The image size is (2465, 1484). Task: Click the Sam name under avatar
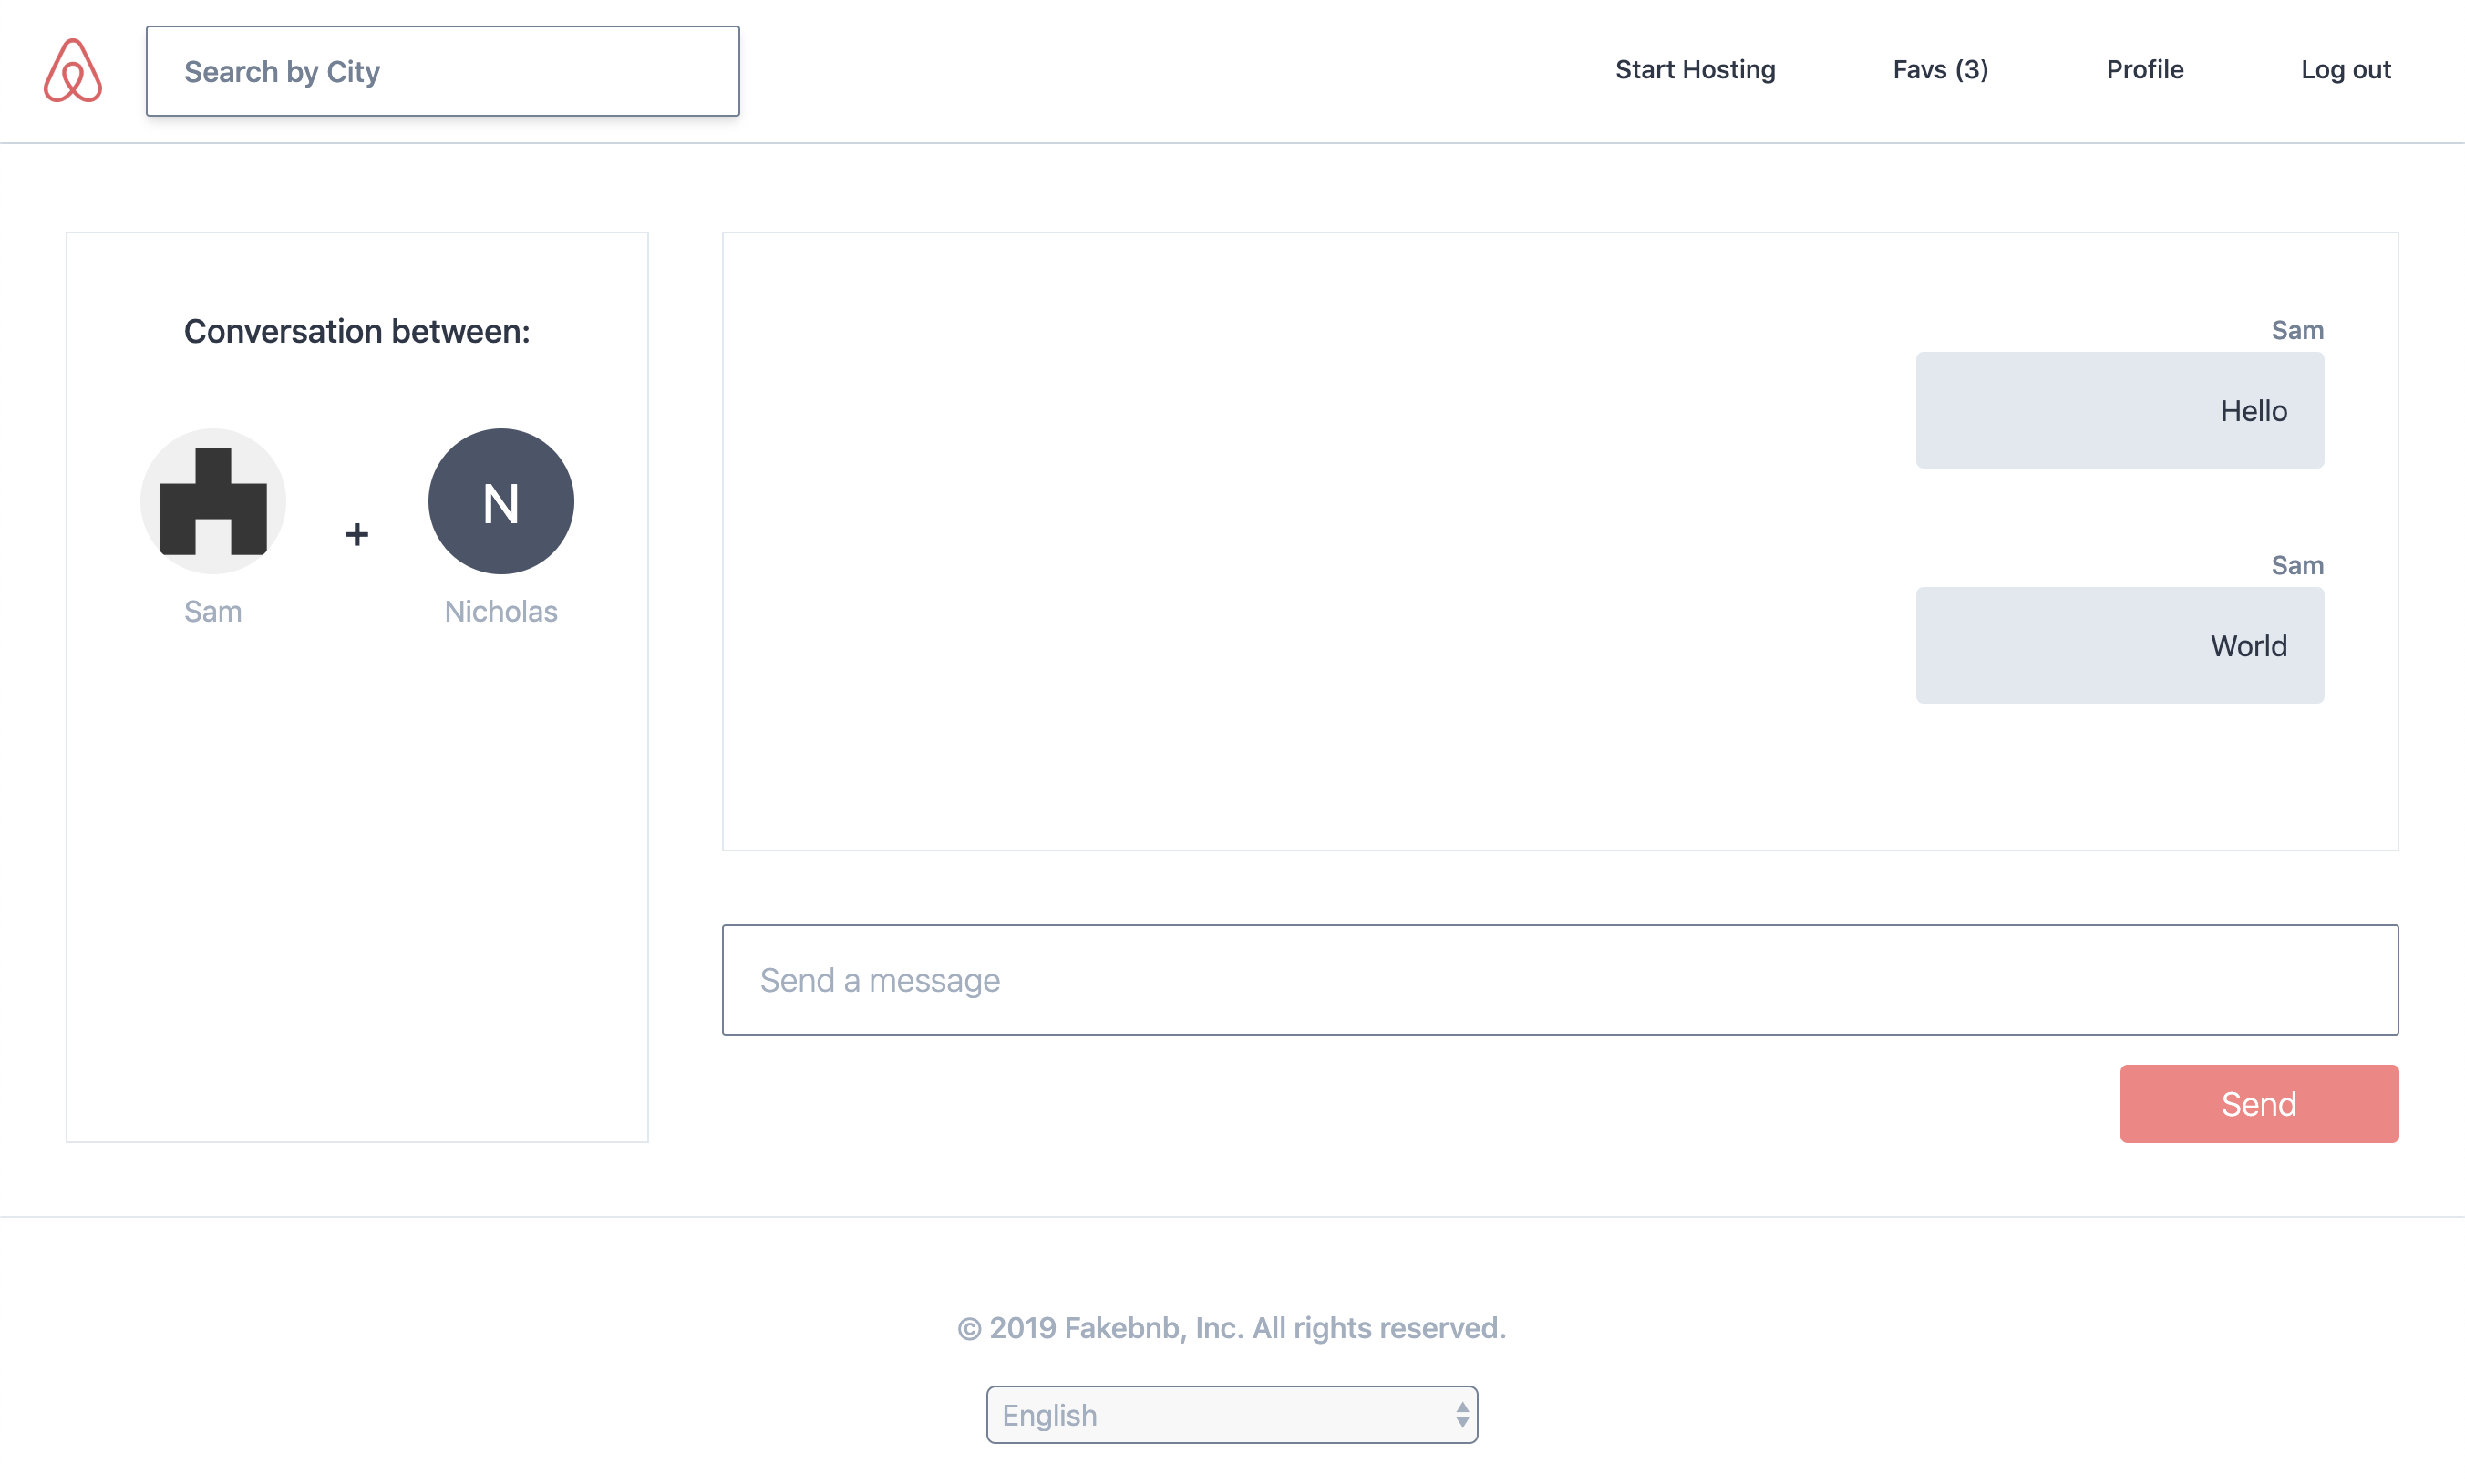coord(213,611)
